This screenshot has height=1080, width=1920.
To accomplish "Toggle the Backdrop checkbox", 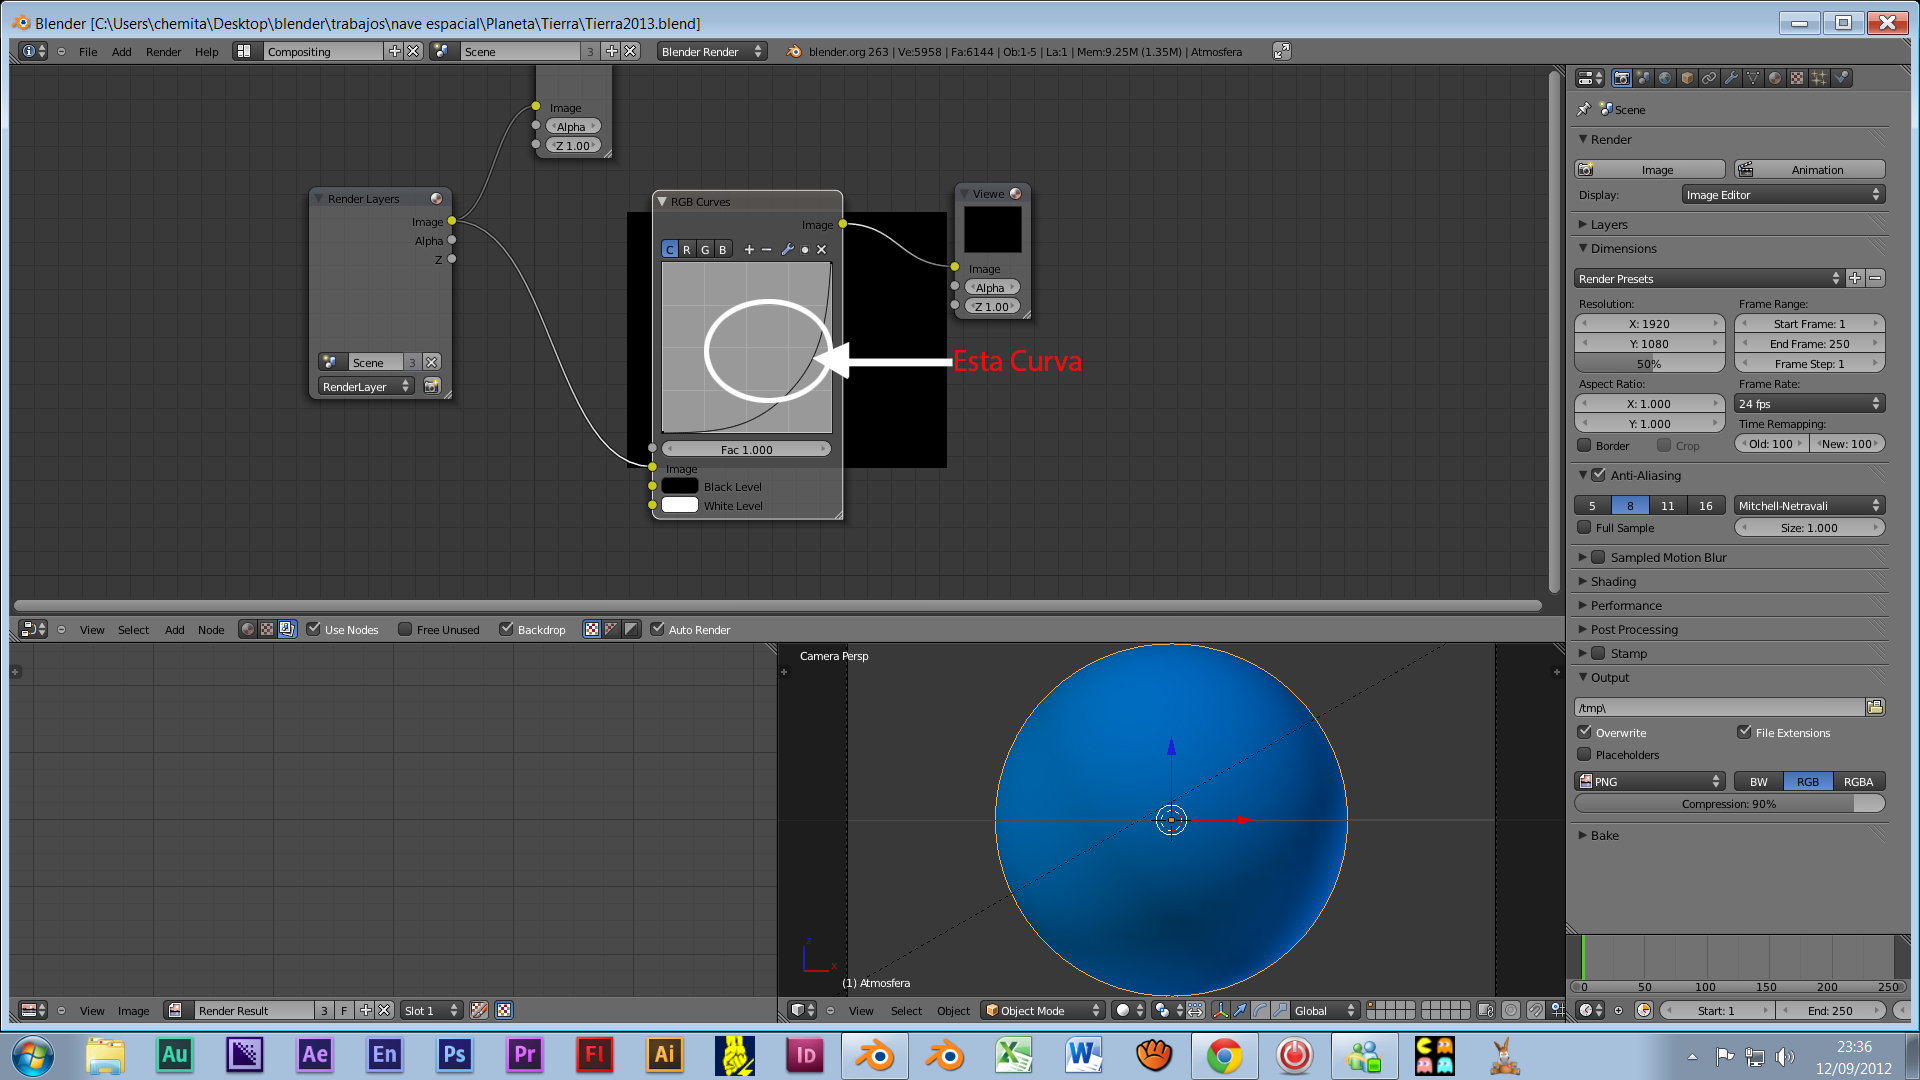I will [507, 629].
